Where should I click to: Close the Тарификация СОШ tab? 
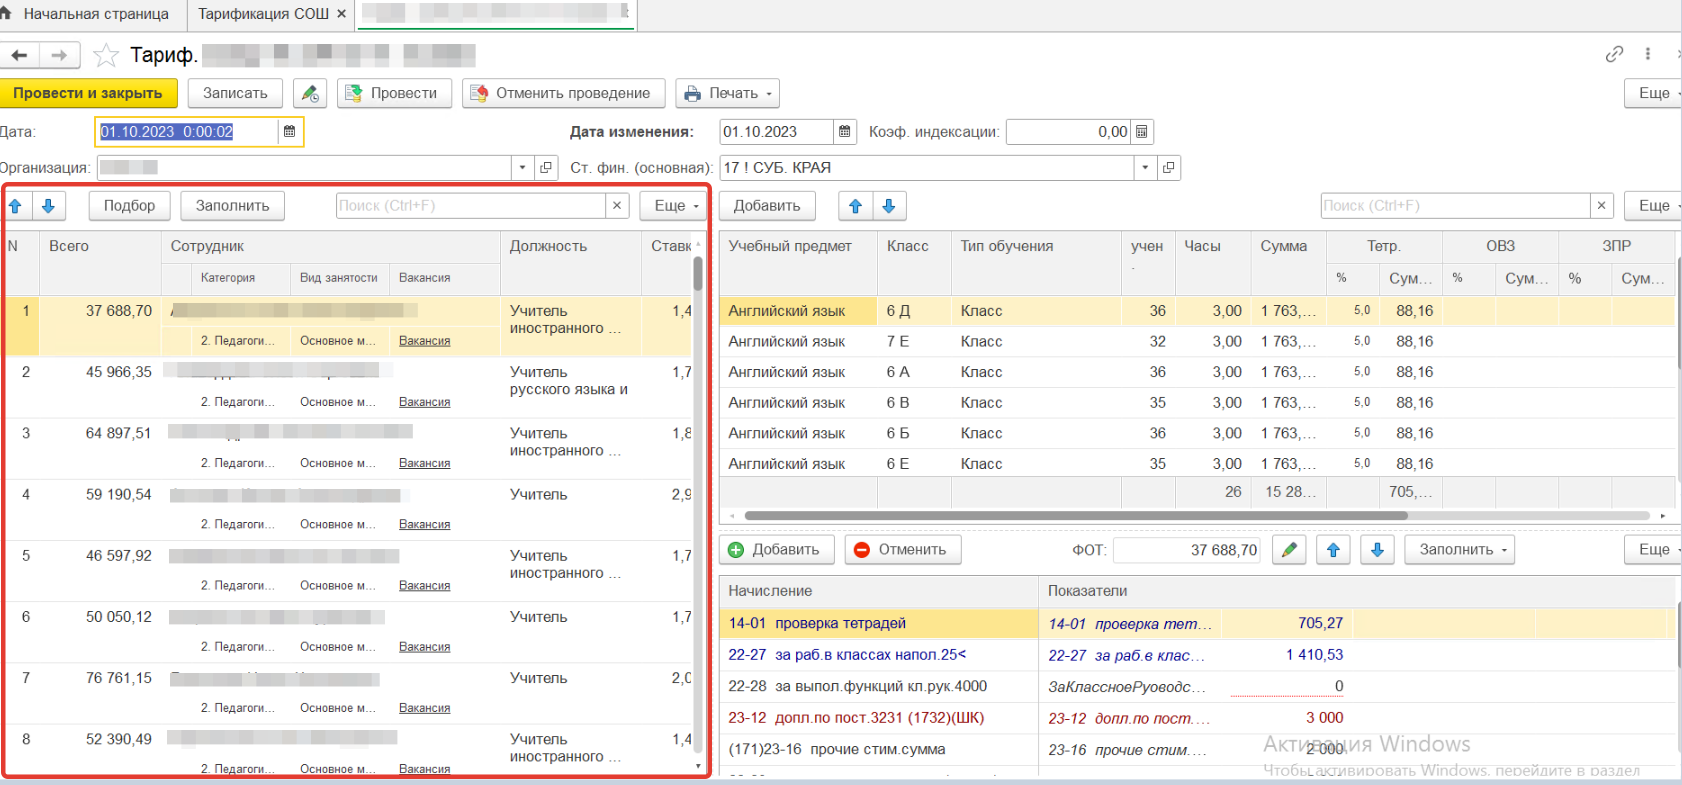pyautogui.click(x=341, y=14)
